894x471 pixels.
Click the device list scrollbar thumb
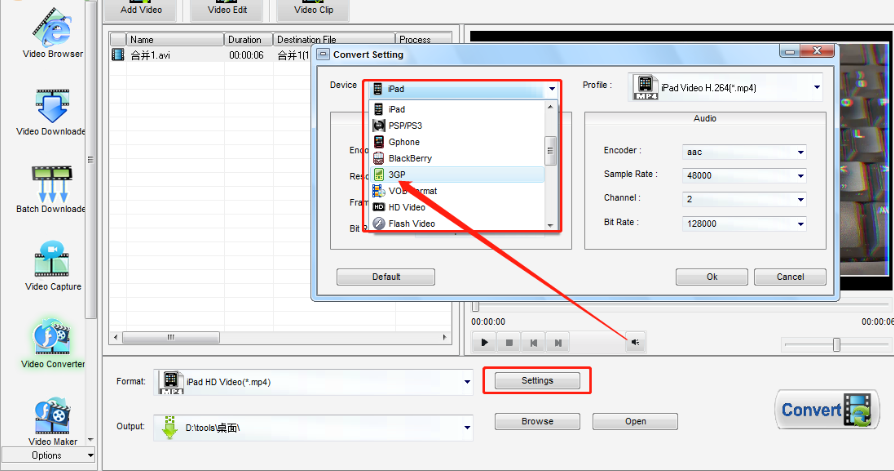point(550,151)
